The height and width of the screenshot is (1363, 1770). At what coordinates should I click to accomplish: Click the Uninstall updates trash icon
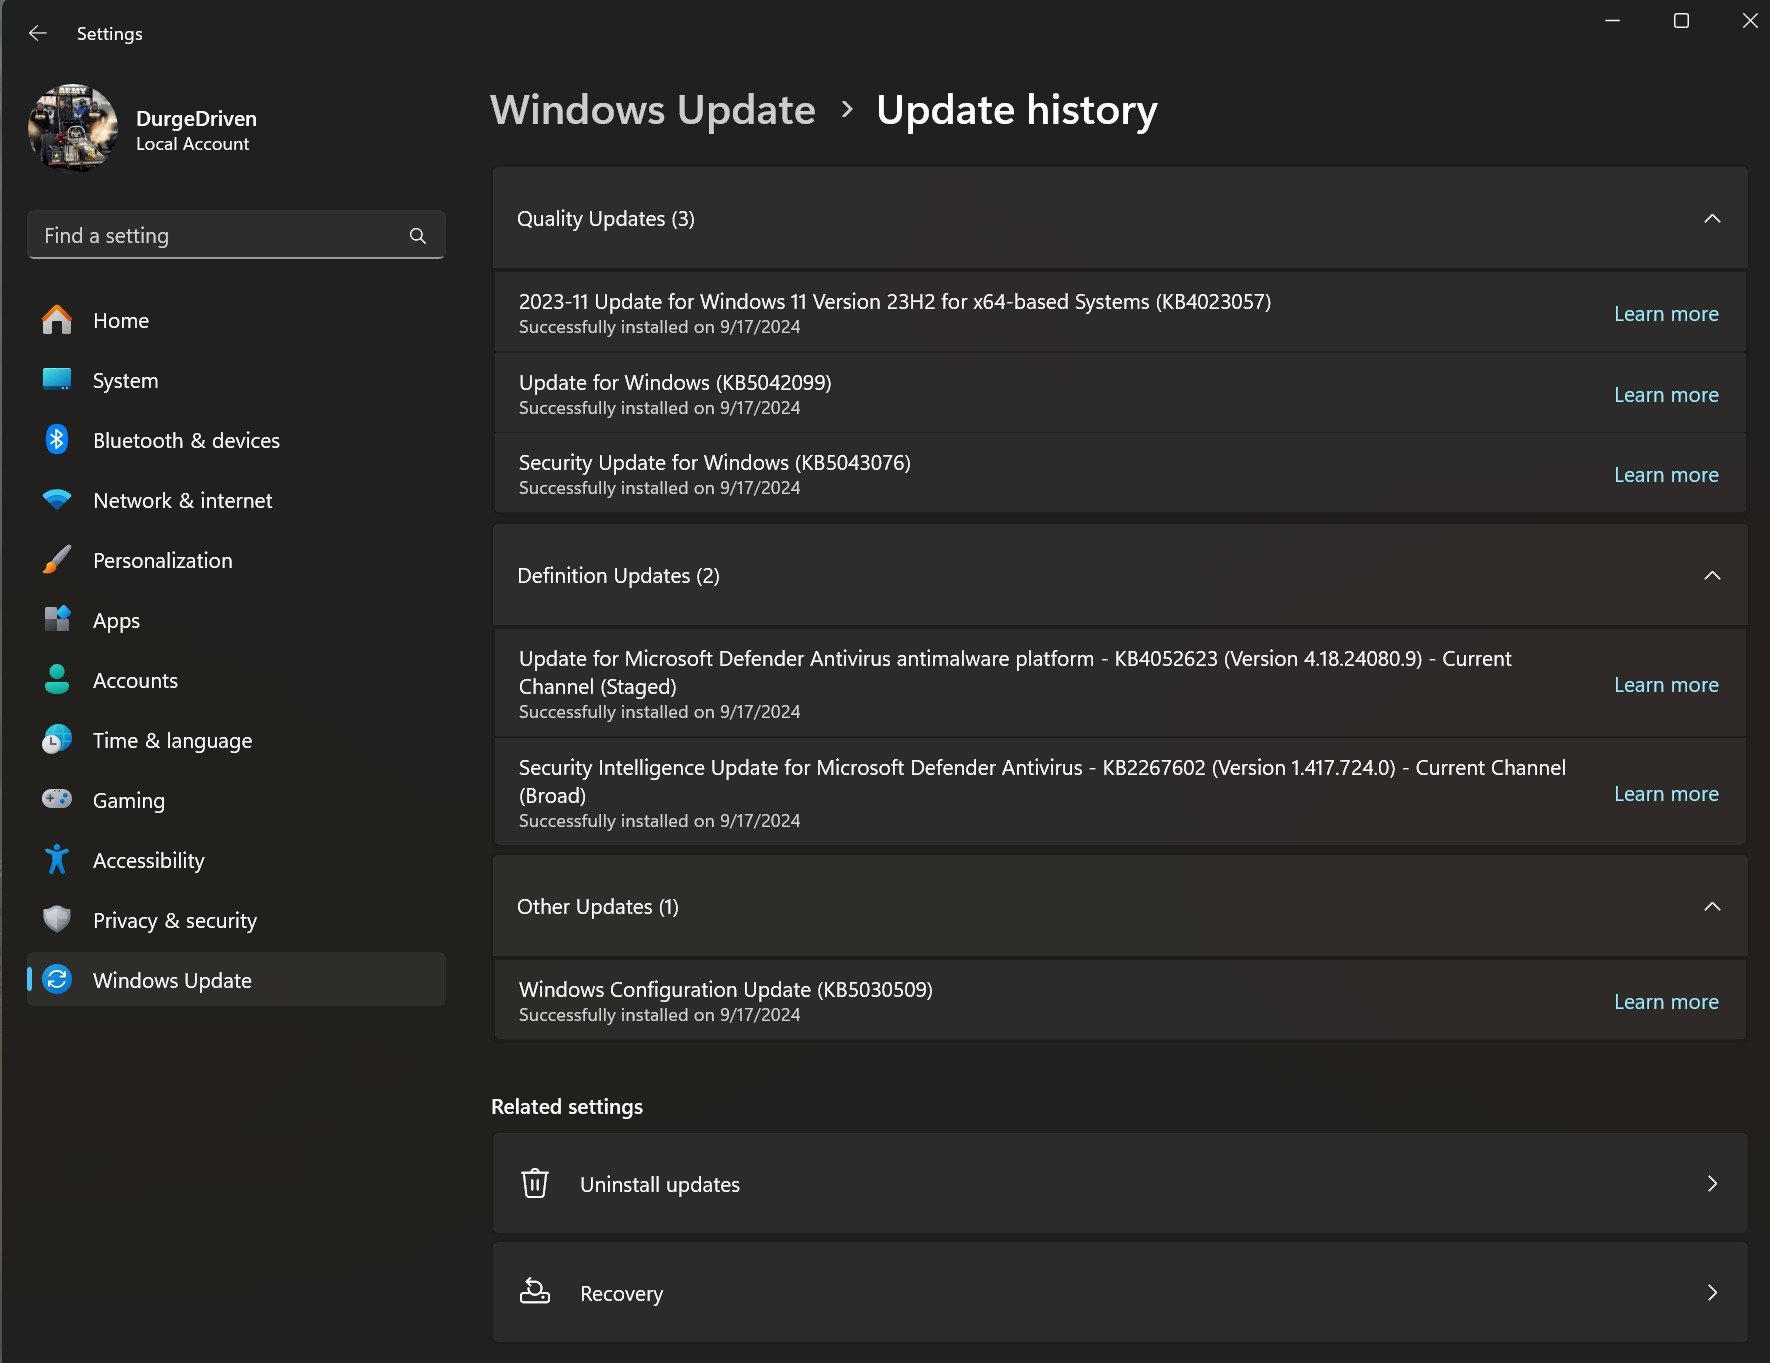535,1183
